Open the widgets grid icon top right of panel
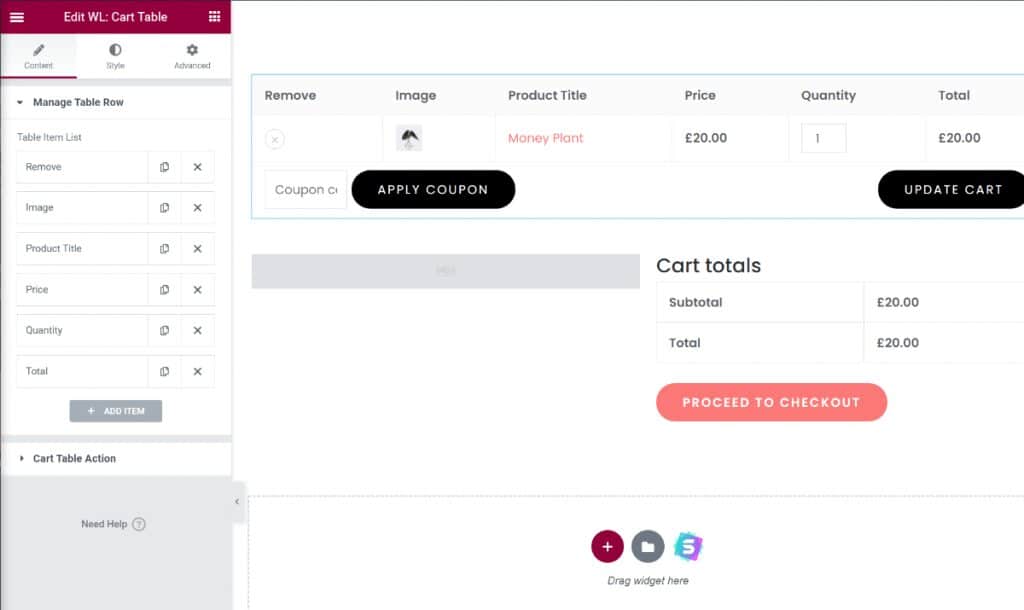The image size is (1024, 610). pyautogui.click(x=213, y=17)
